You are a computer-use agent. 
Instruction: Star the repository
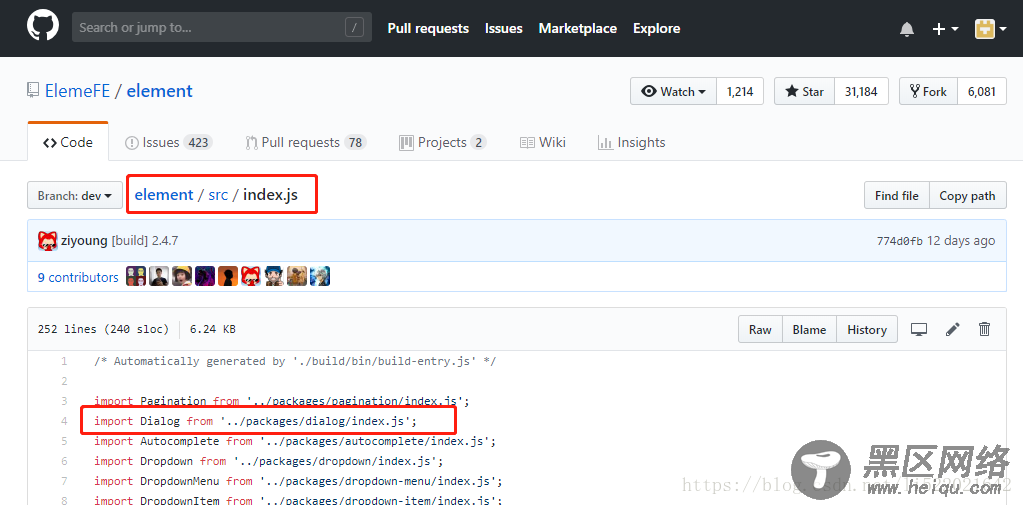coord(804,91)
